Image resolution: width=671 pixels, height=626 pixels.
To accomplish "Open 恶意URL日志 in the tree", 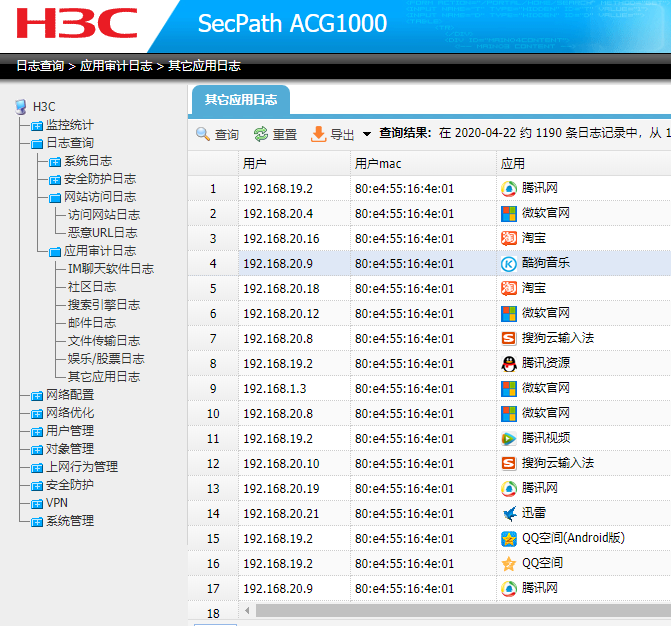I will [x=103, y=233].
